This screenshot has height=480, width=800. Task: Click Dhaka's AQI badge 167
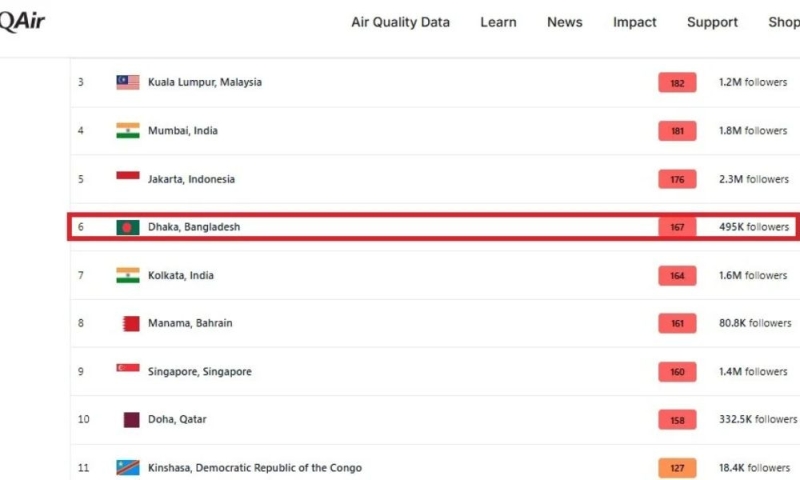point(677,228)
